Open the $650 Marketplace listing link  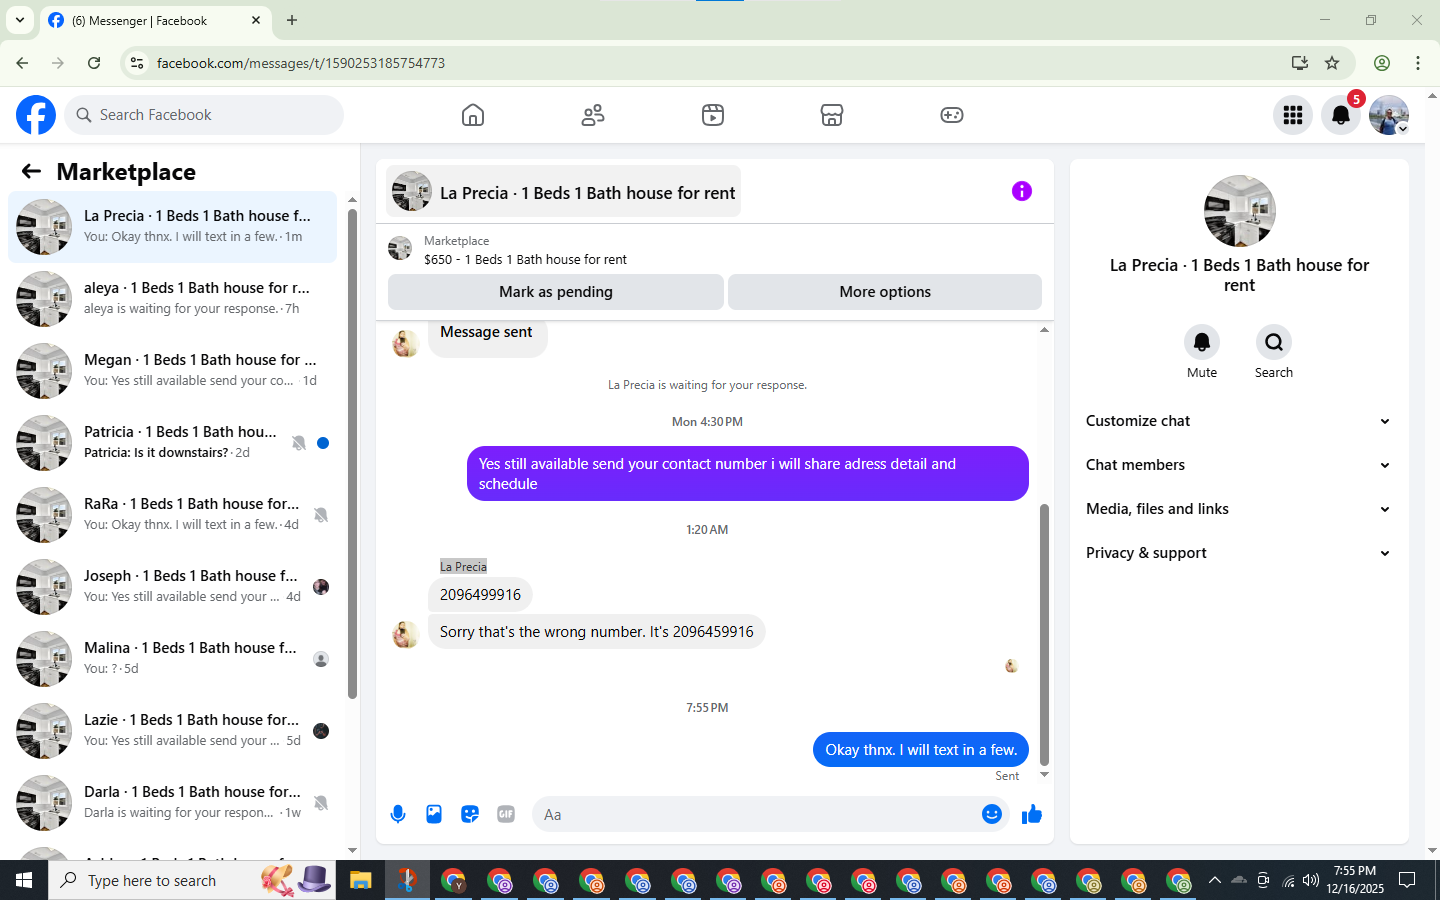[525, 259]
